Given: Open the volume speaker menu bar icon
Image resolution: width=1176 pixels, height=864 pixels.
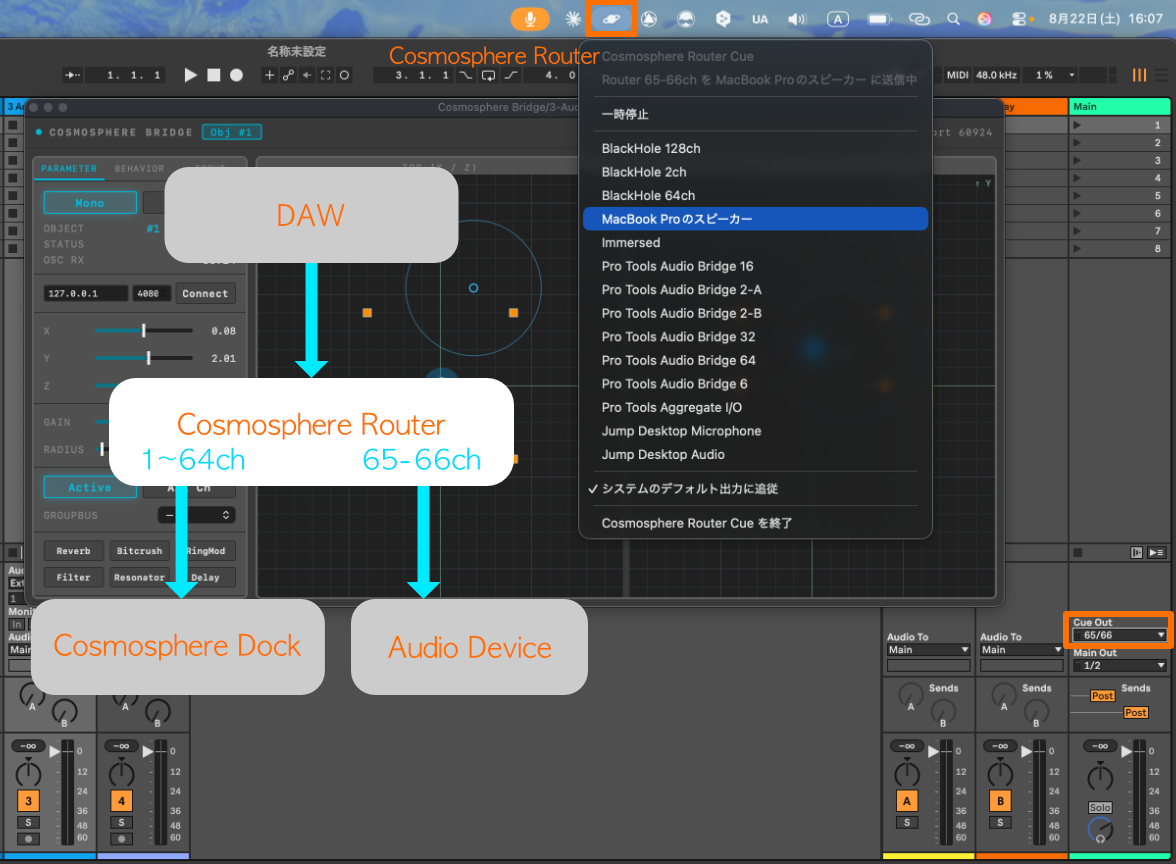Looking at the screenshot, I should [x=796, y=20].
